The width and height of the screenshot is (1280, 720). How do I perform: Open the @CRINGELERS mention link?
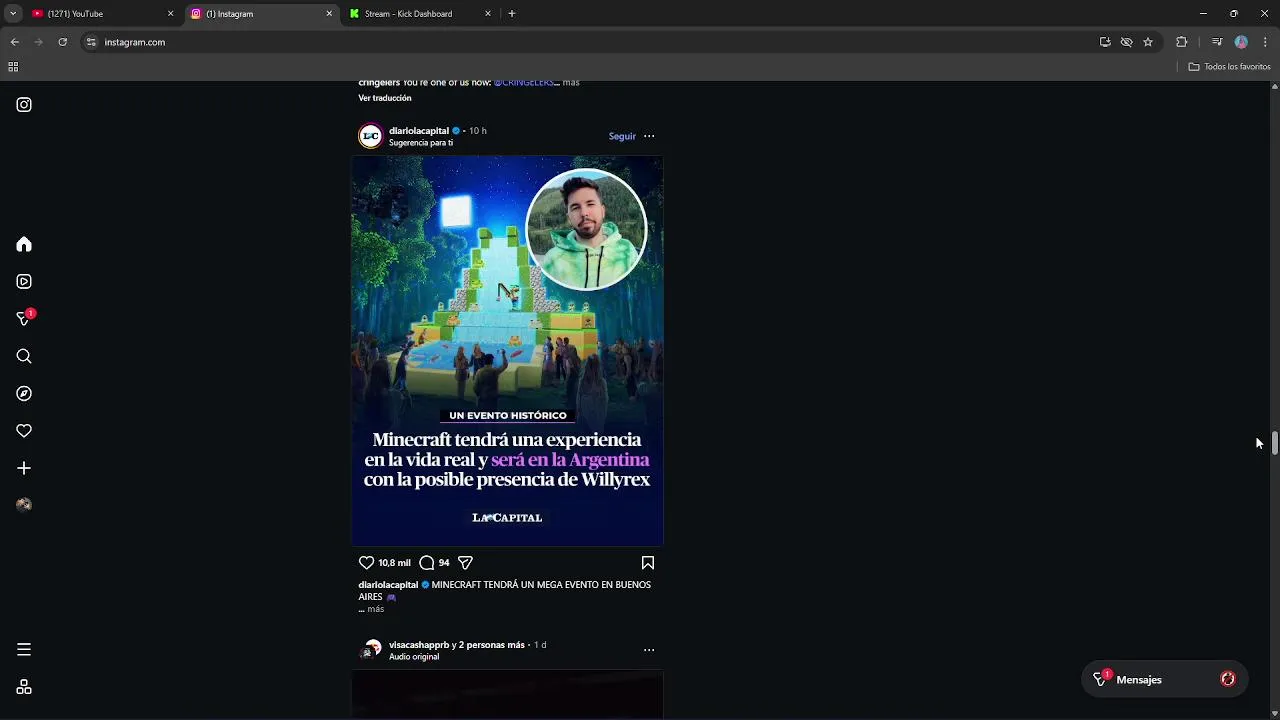click(524, 83)
